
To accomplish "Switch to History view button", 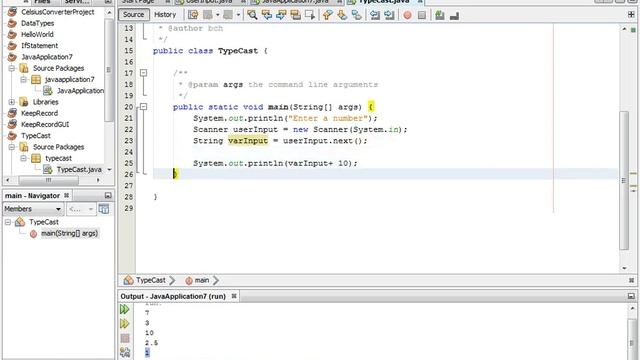I will (x=165, y=15).
